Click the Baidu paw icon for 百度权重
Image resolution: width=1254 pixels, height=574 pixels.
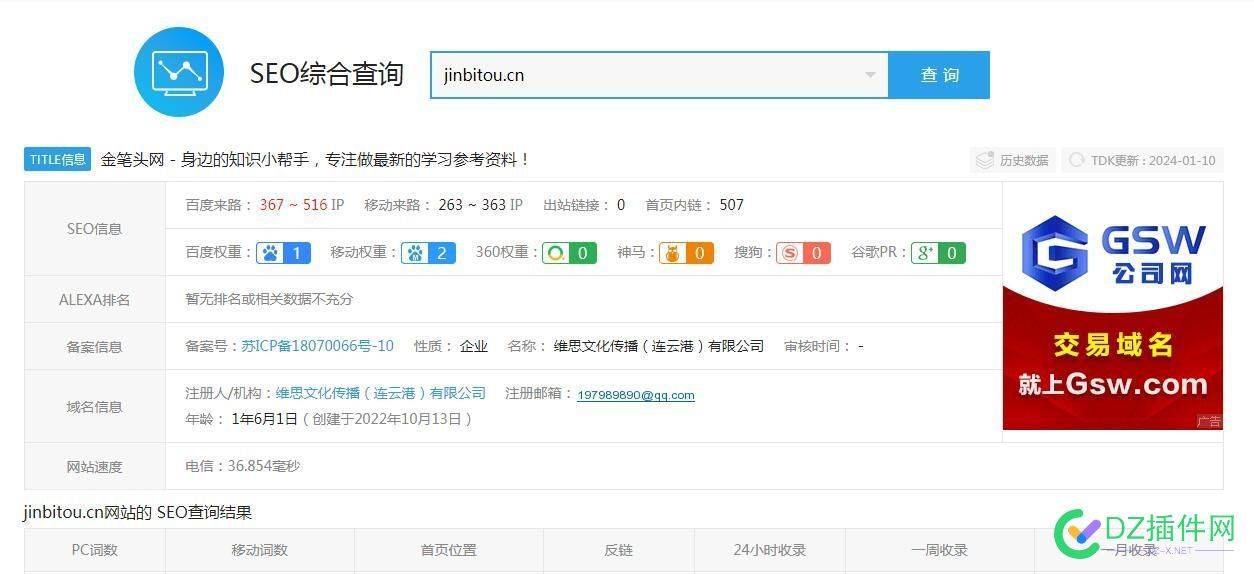(269, 253)
